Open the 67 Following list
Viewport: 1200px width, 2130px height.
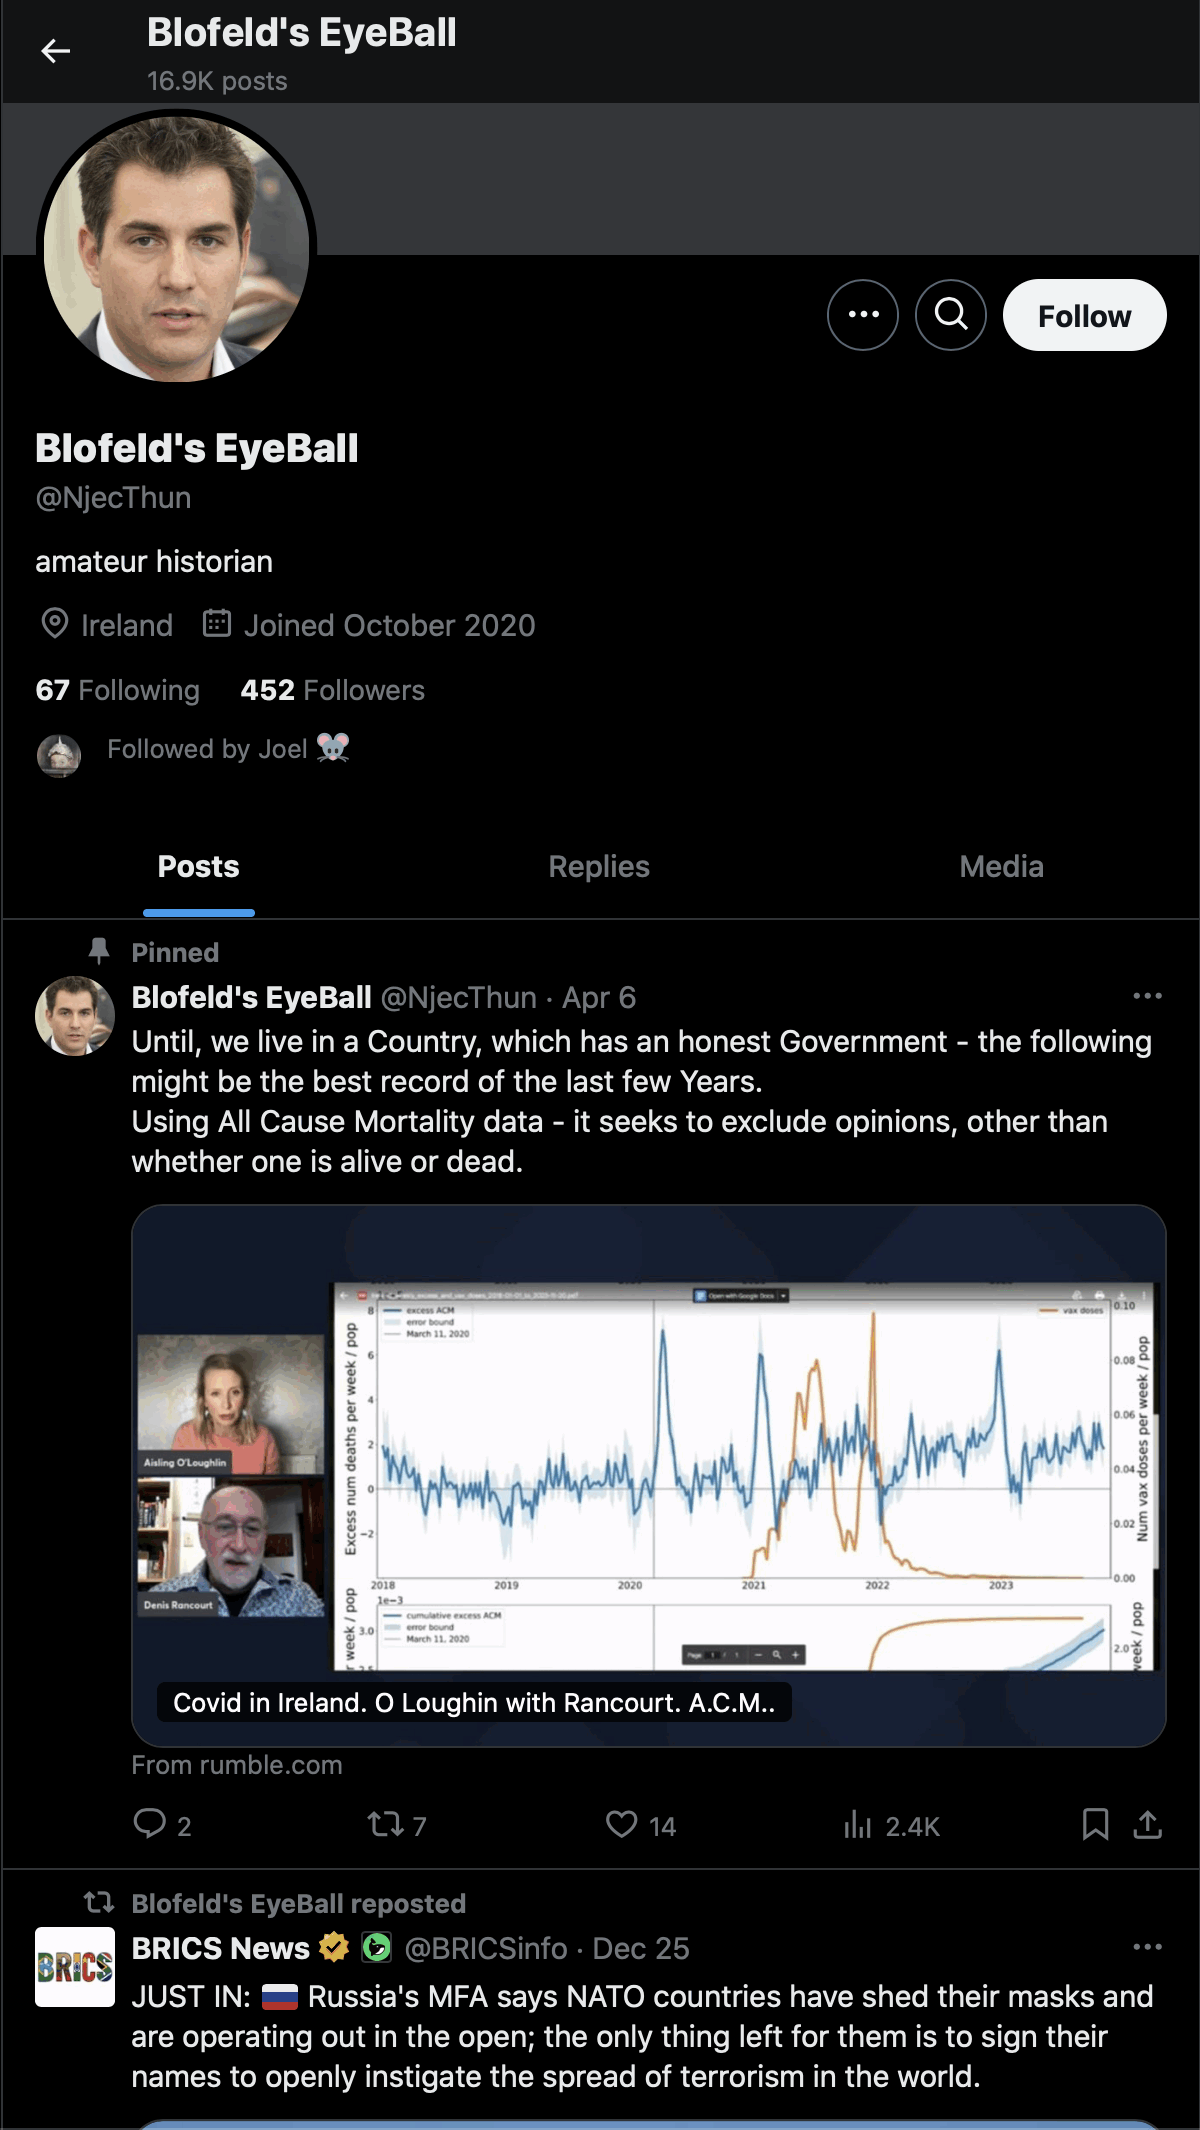(x=118, y=690)
